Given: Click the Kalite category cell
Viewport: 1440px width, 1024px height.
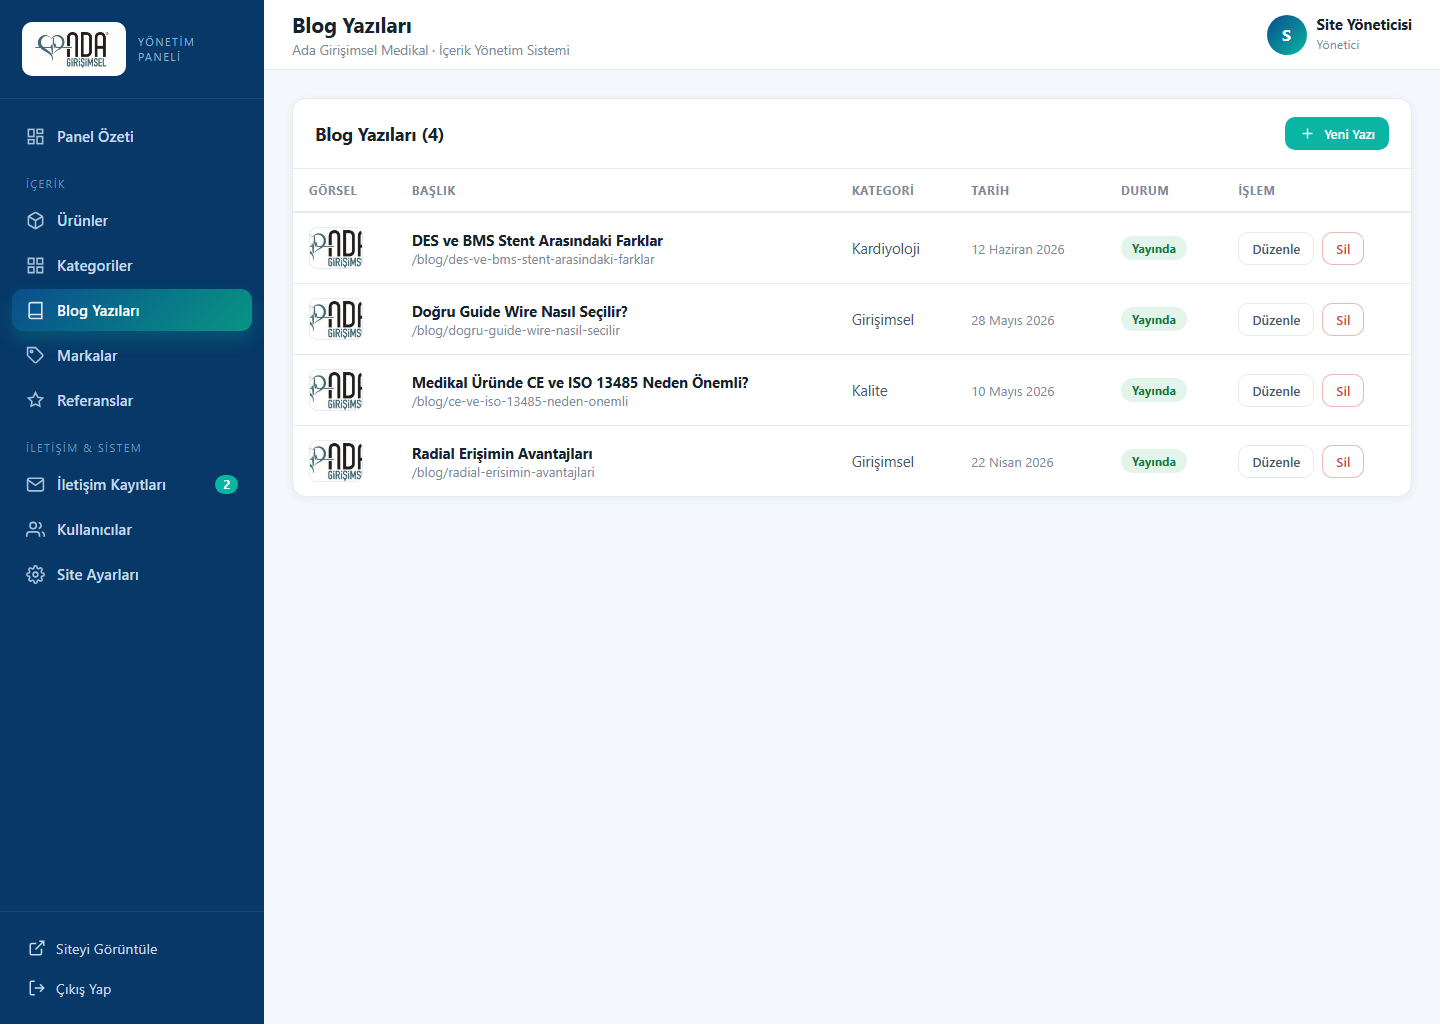Looking at the screenshot, I should point(870,391).
